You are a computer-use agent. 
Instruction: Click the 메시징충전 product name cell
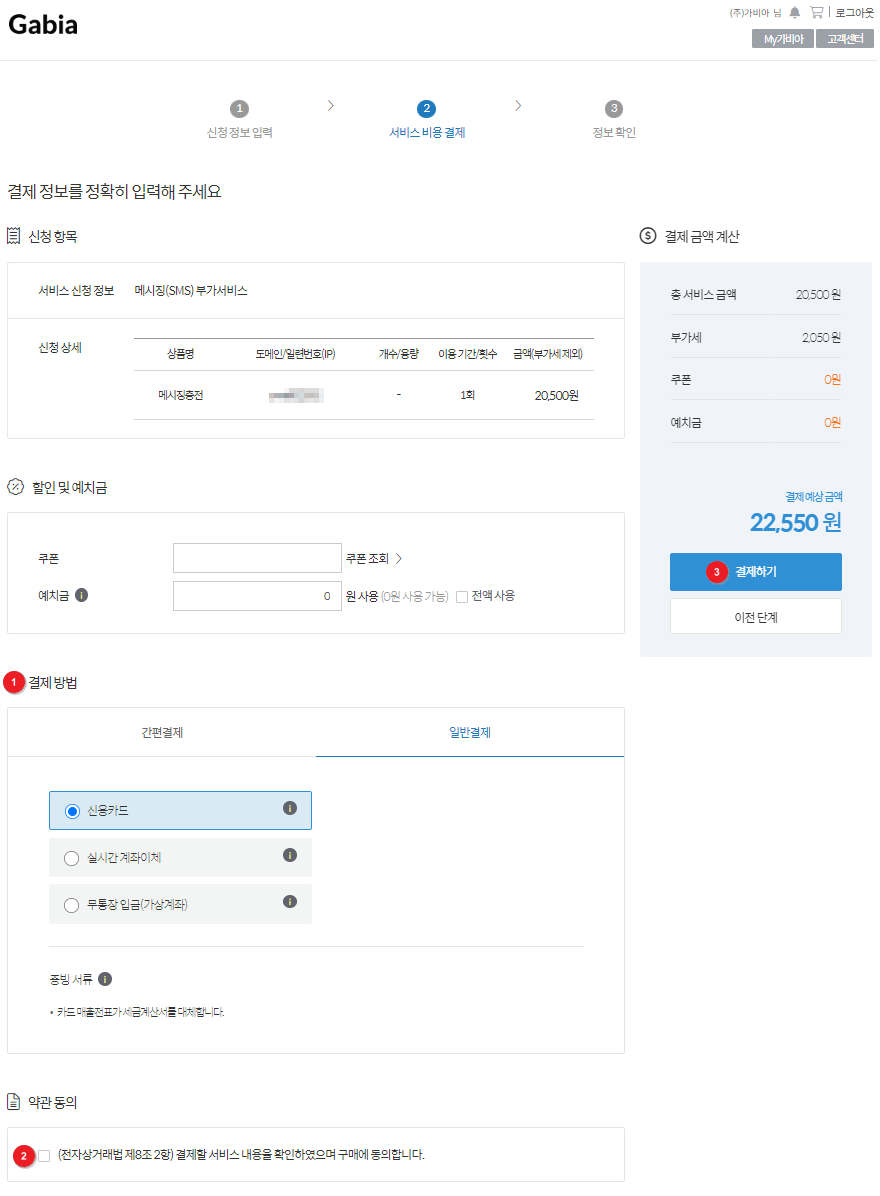pos(181,395)
